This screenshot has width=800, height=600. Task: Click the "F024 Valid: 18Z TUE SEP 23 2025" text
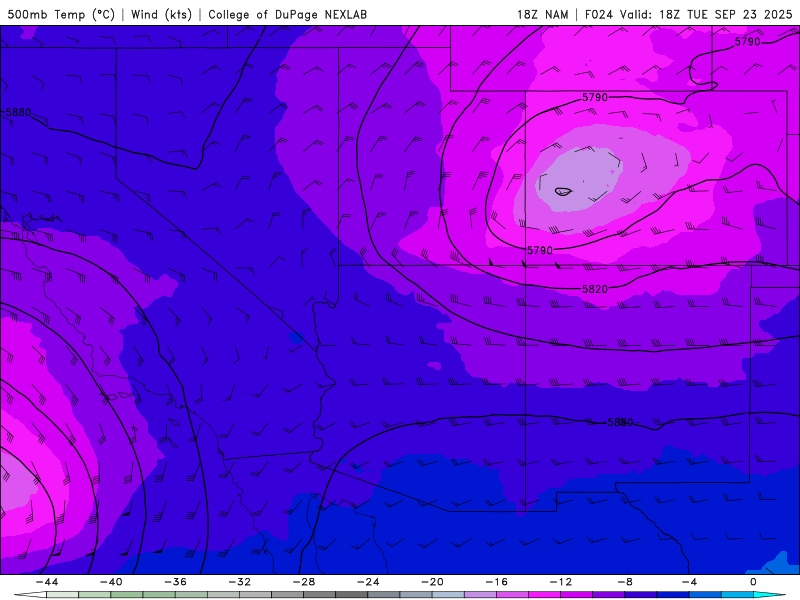tap(689, 14)
